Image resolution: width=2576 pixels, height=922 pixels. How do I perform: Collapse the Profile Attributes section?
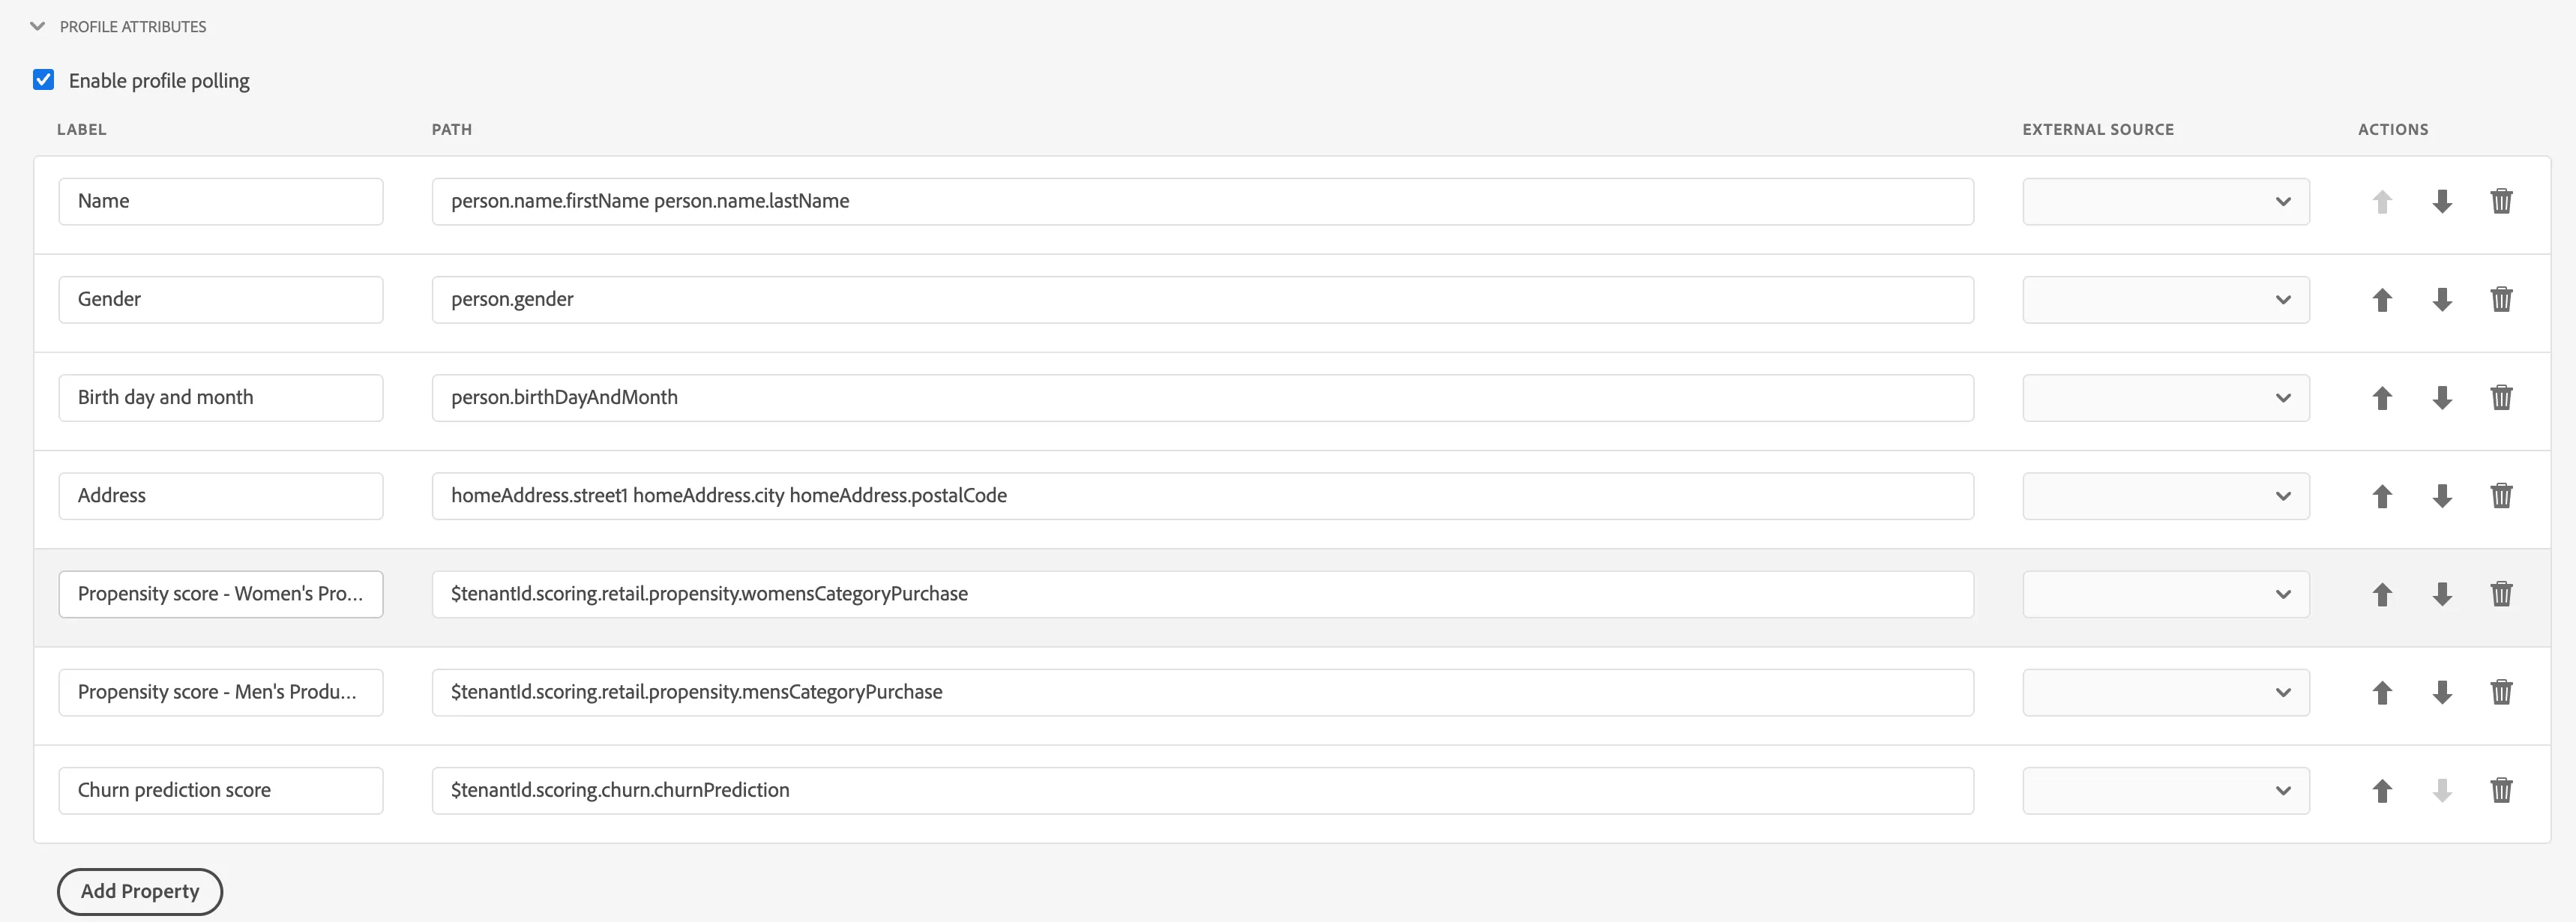[x=38, y=27]
